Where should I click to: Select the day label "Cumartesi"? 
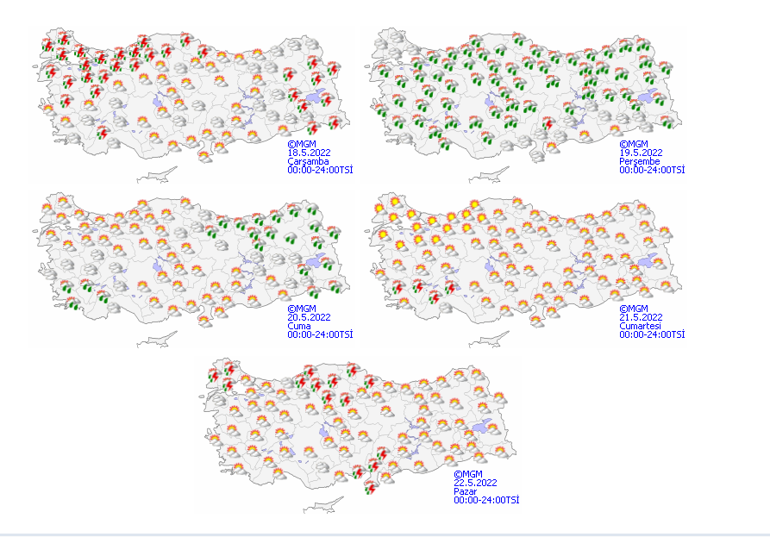(x=640, y=326)
